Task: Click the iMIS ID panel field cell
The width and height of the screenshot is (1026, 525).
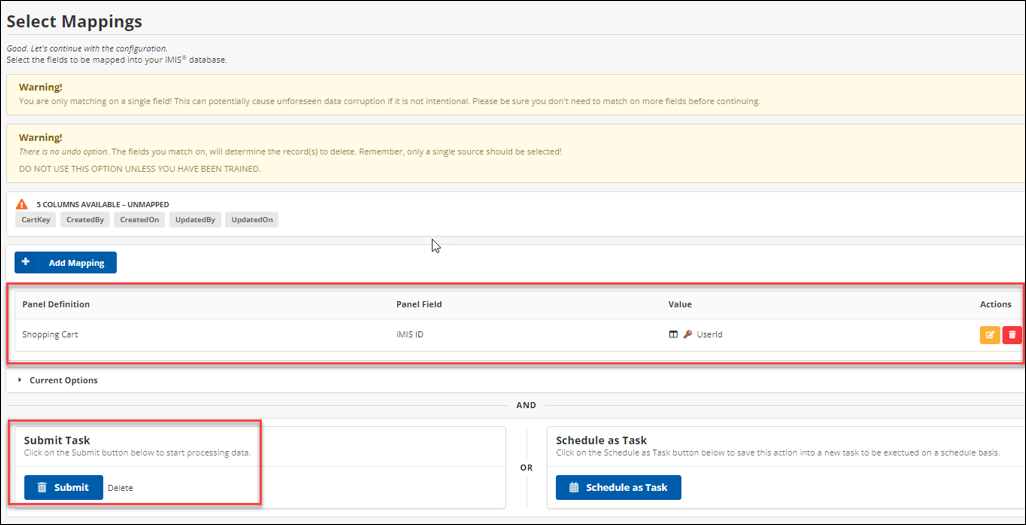Action: point(410,334)
